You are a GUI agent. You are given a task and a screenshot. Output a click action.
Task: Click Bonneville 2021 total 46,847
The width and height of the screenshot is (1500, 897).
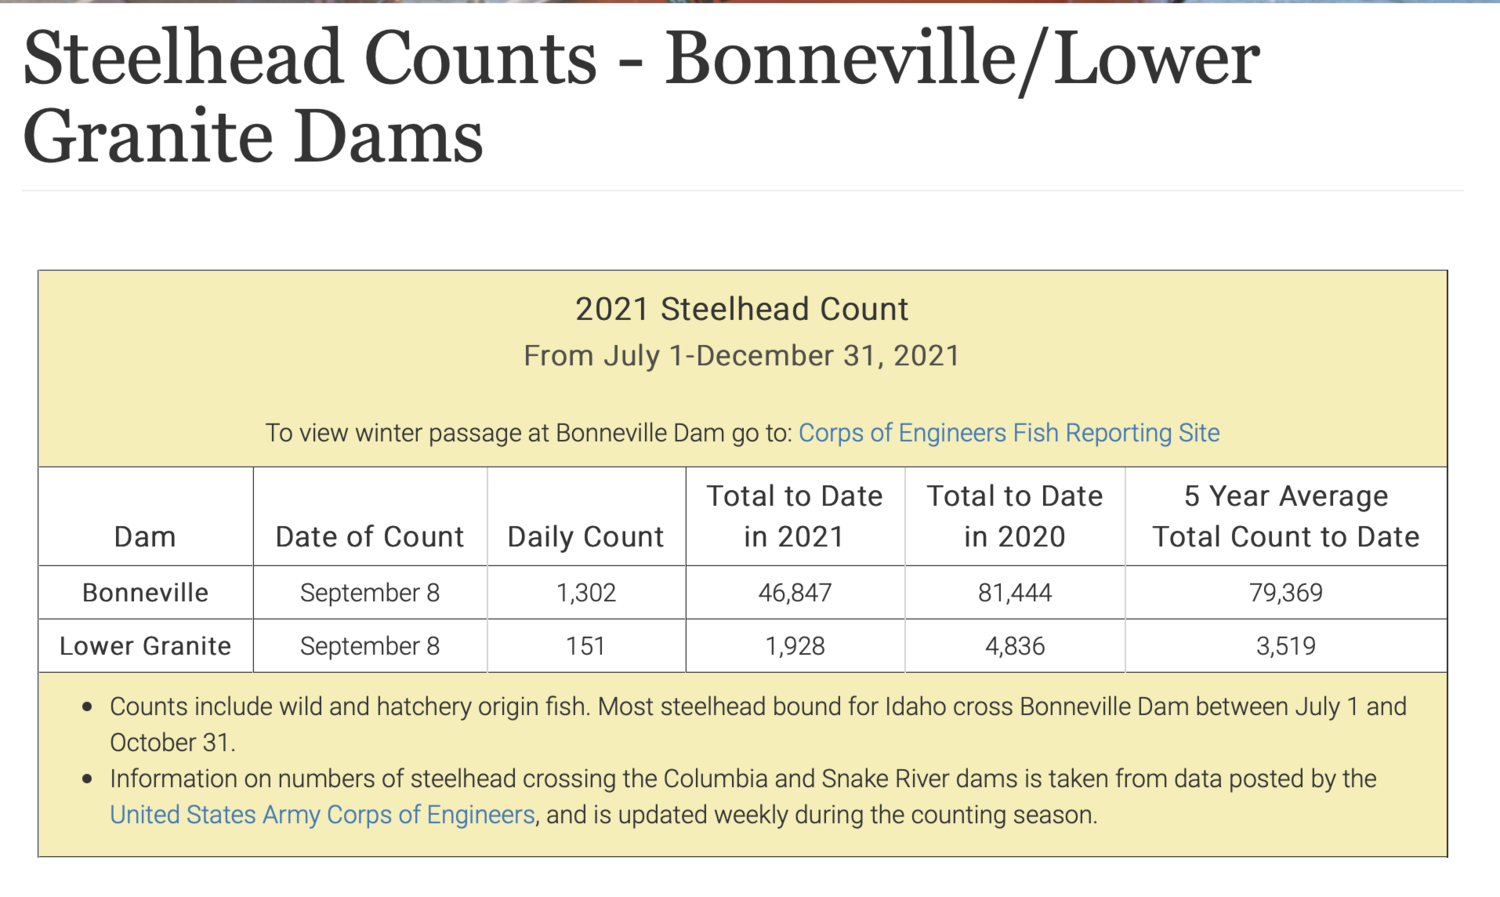coord(795,593)
